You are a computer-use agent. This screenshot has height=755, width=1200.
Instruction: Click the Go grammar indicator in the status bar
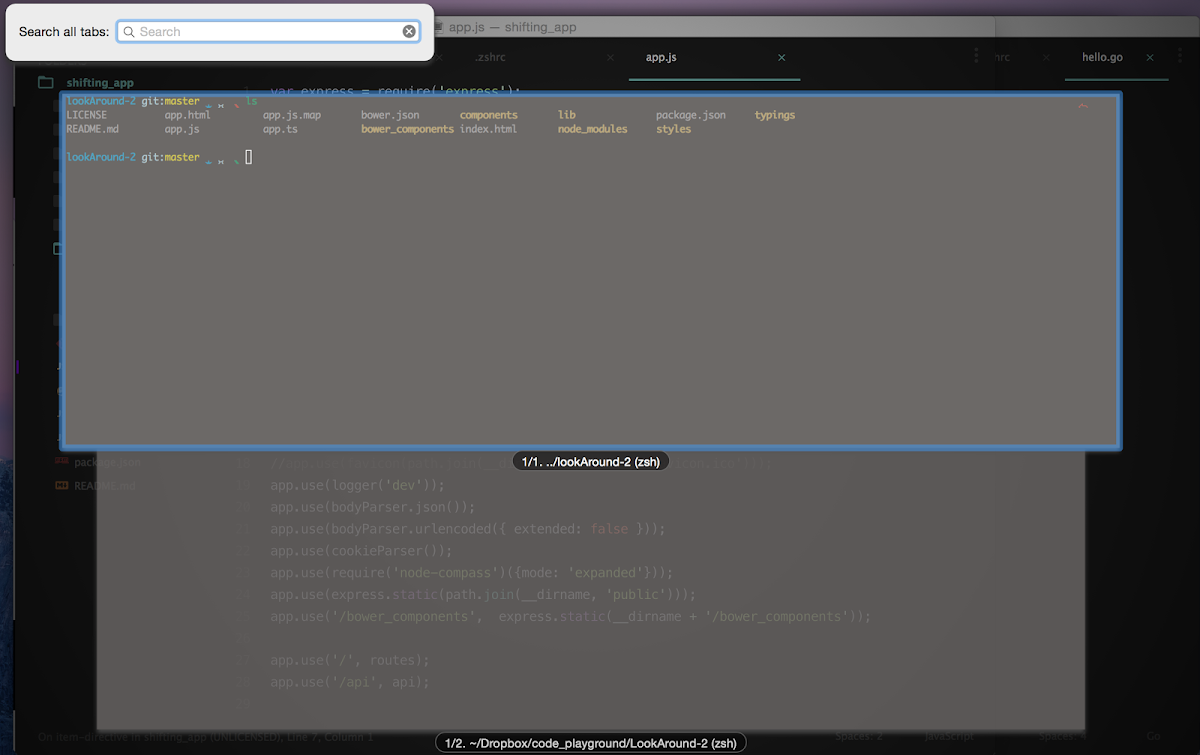click(1152, 735)
